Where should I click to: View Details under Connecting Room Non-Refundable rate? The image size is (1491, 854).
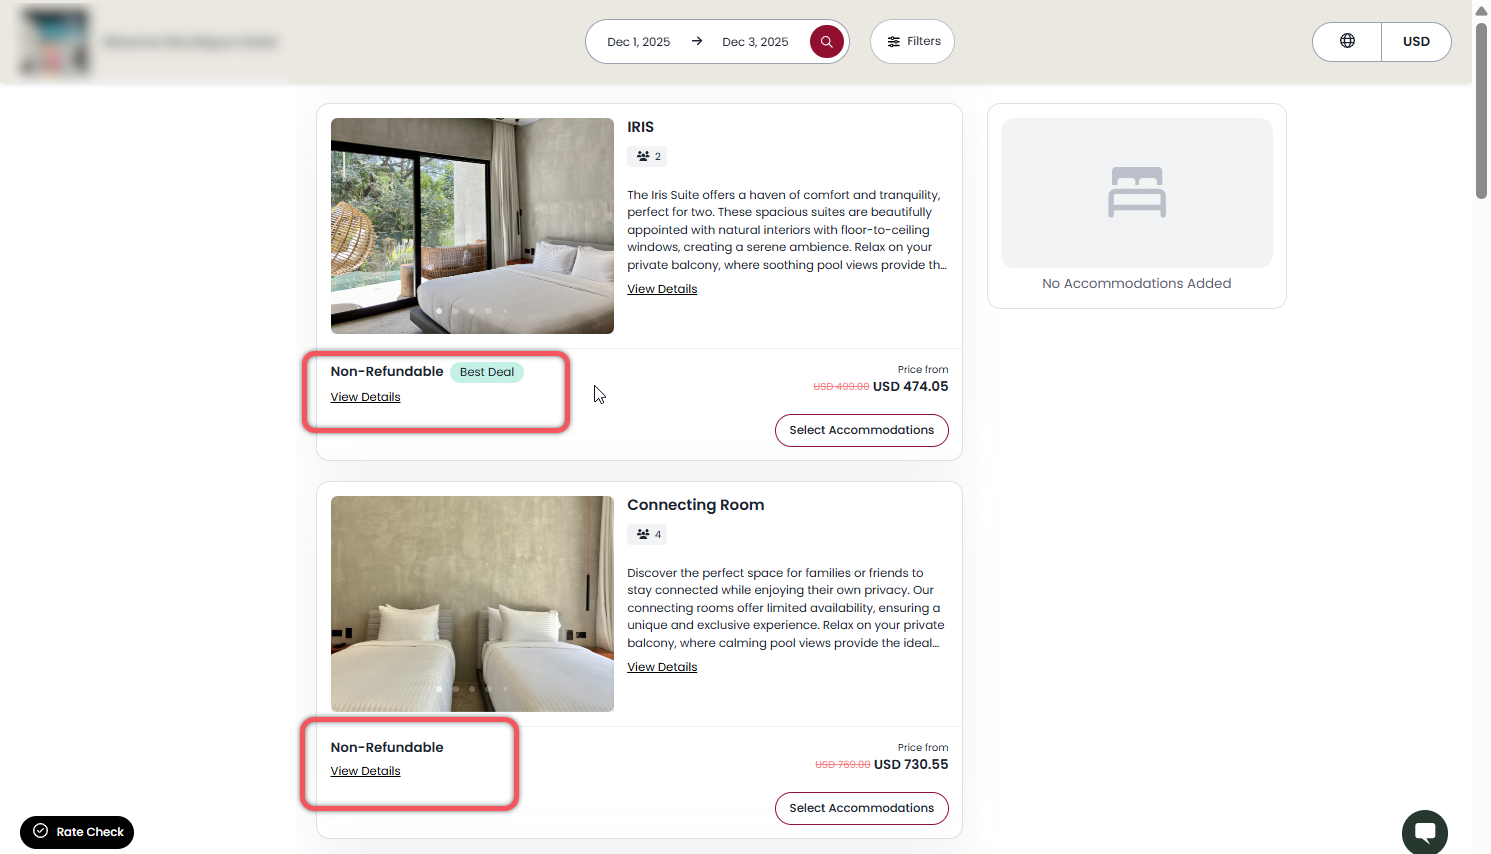click(365, 771)
